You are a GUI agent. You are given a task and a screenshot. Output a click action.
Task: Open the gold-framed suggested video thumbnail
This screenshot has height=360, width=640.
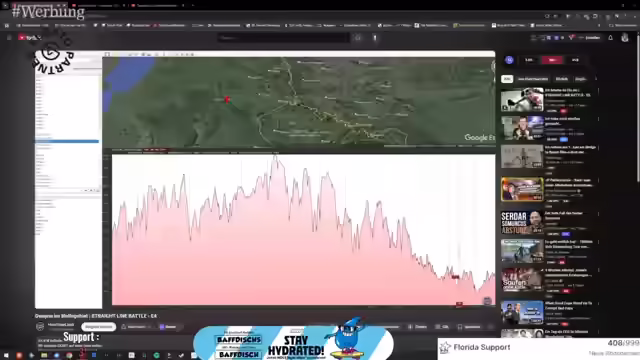tap(522, 189)
